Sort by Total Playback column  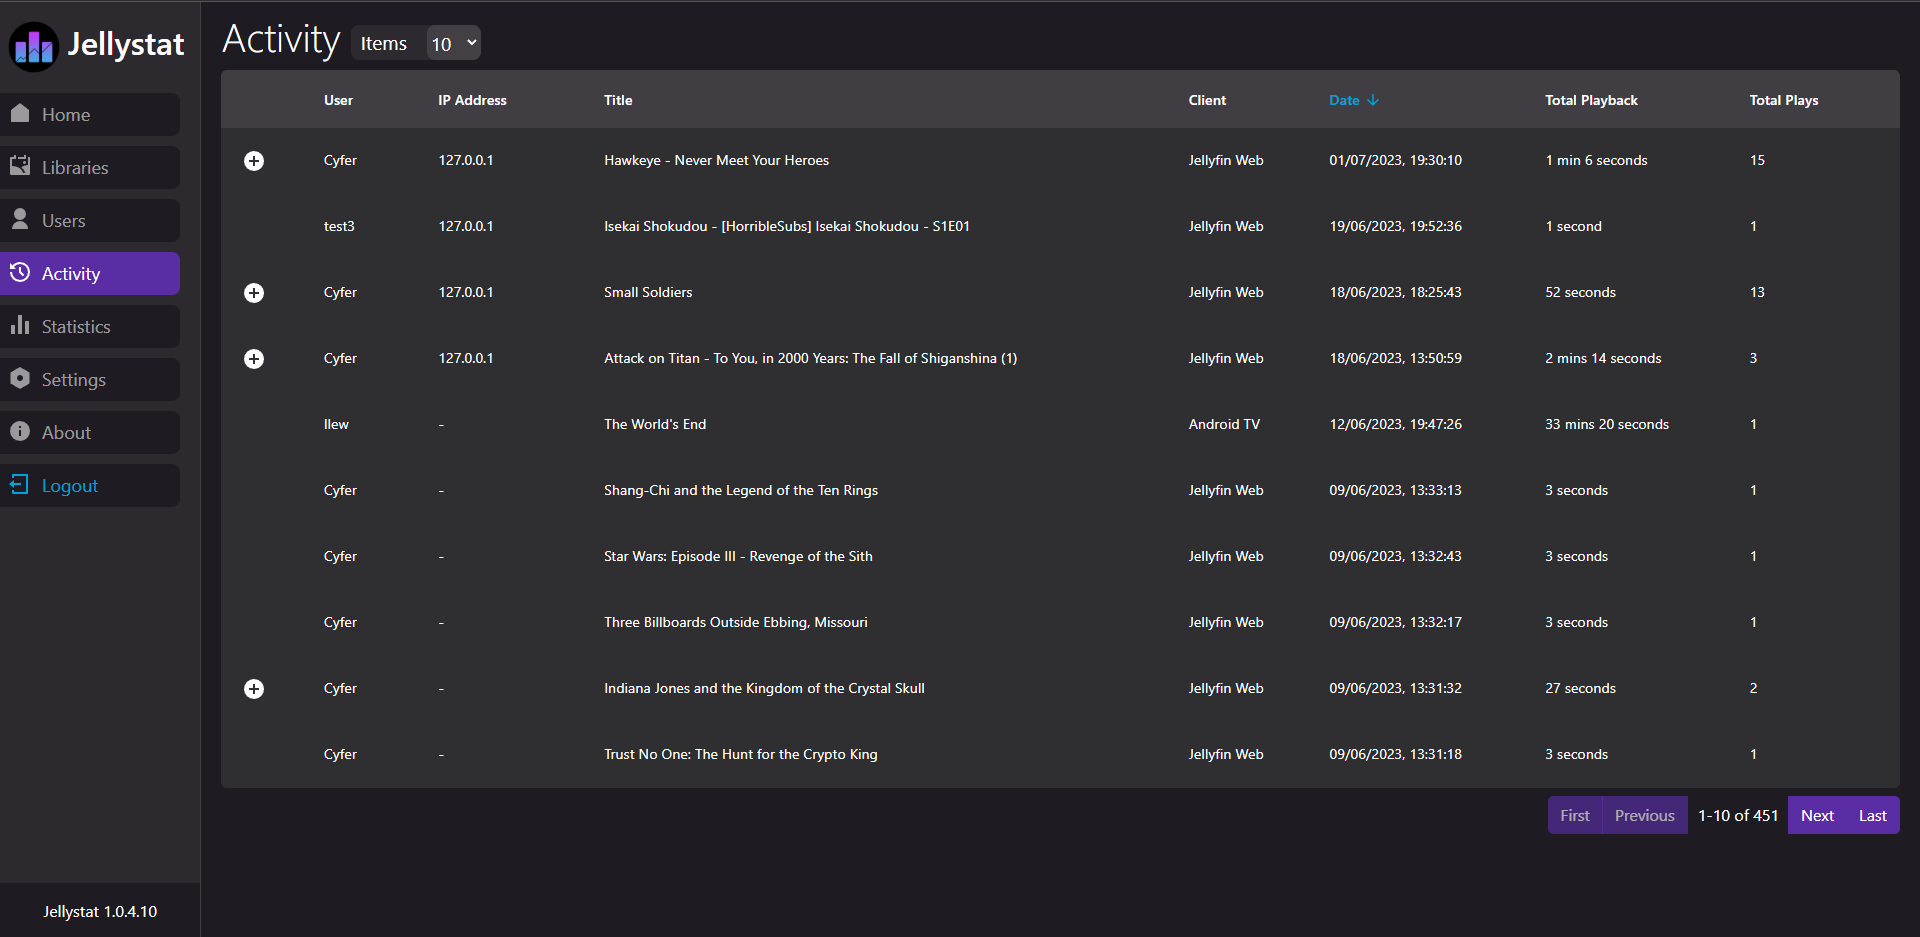(1590, 100)
